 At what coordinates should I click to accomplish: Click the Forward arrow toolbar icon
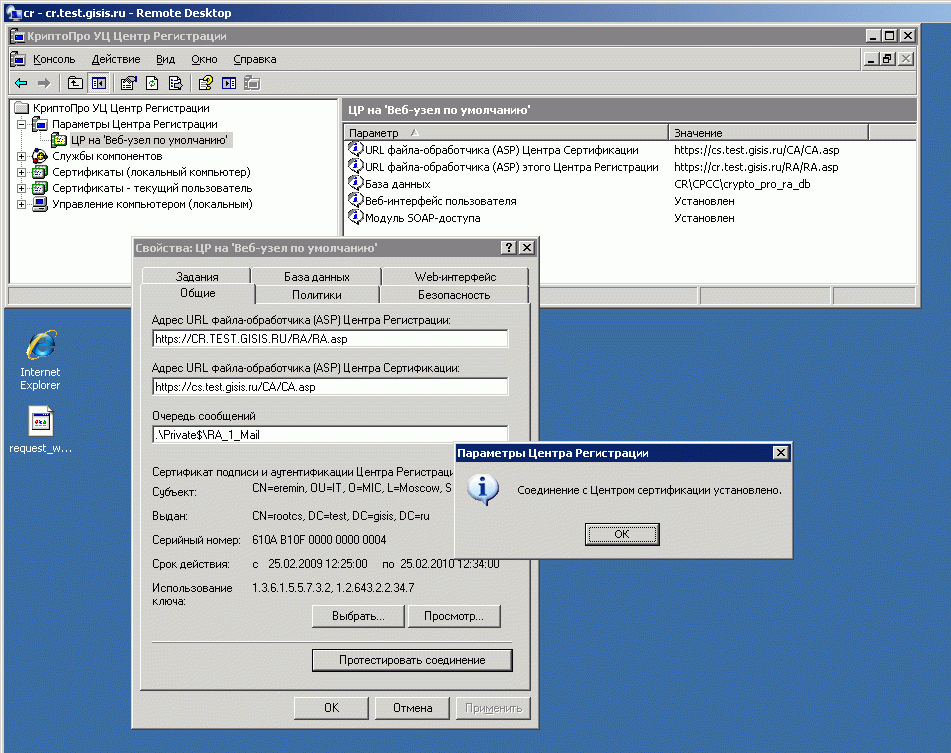[44, 83]
